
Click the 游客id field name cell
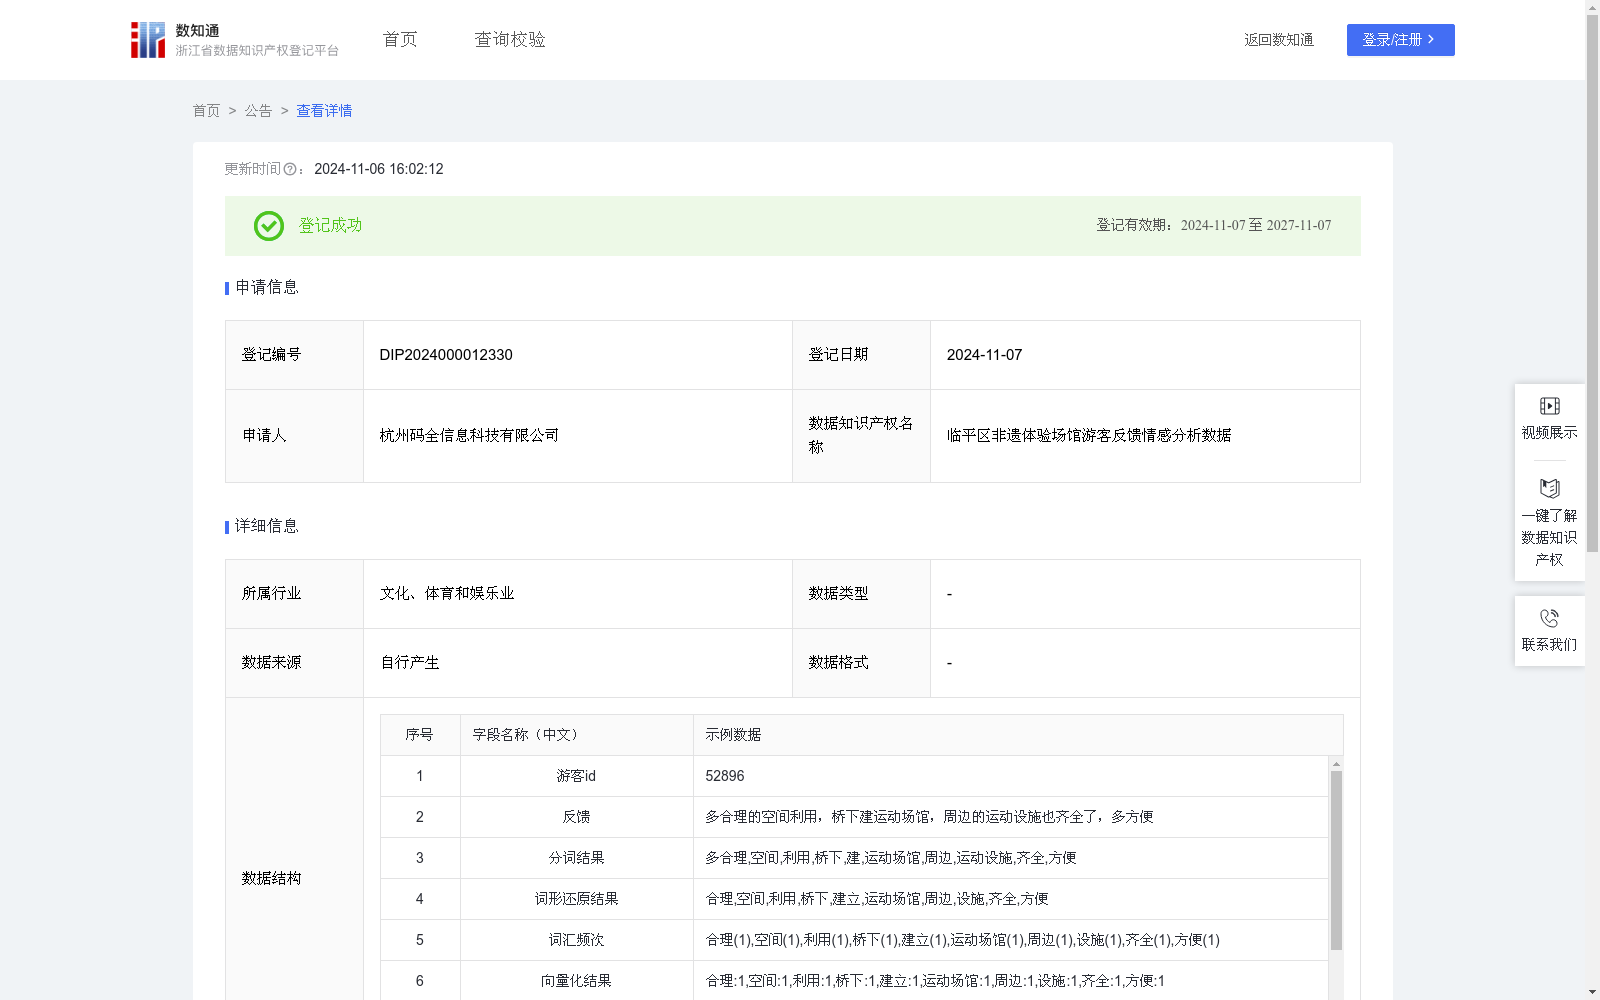pyautogui.click(x=577, y=776)
